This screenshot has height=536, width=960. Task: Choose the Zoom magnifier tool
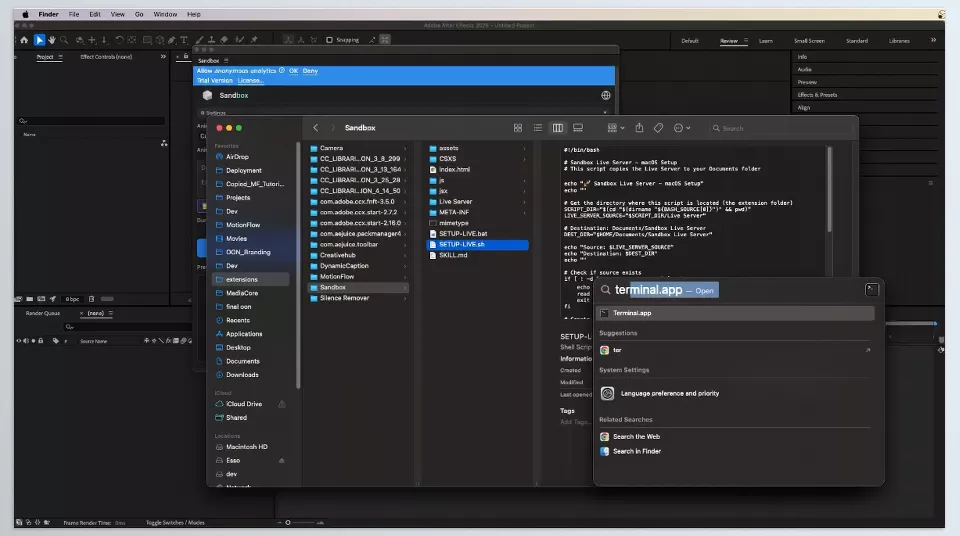click(x=64, y=40)
